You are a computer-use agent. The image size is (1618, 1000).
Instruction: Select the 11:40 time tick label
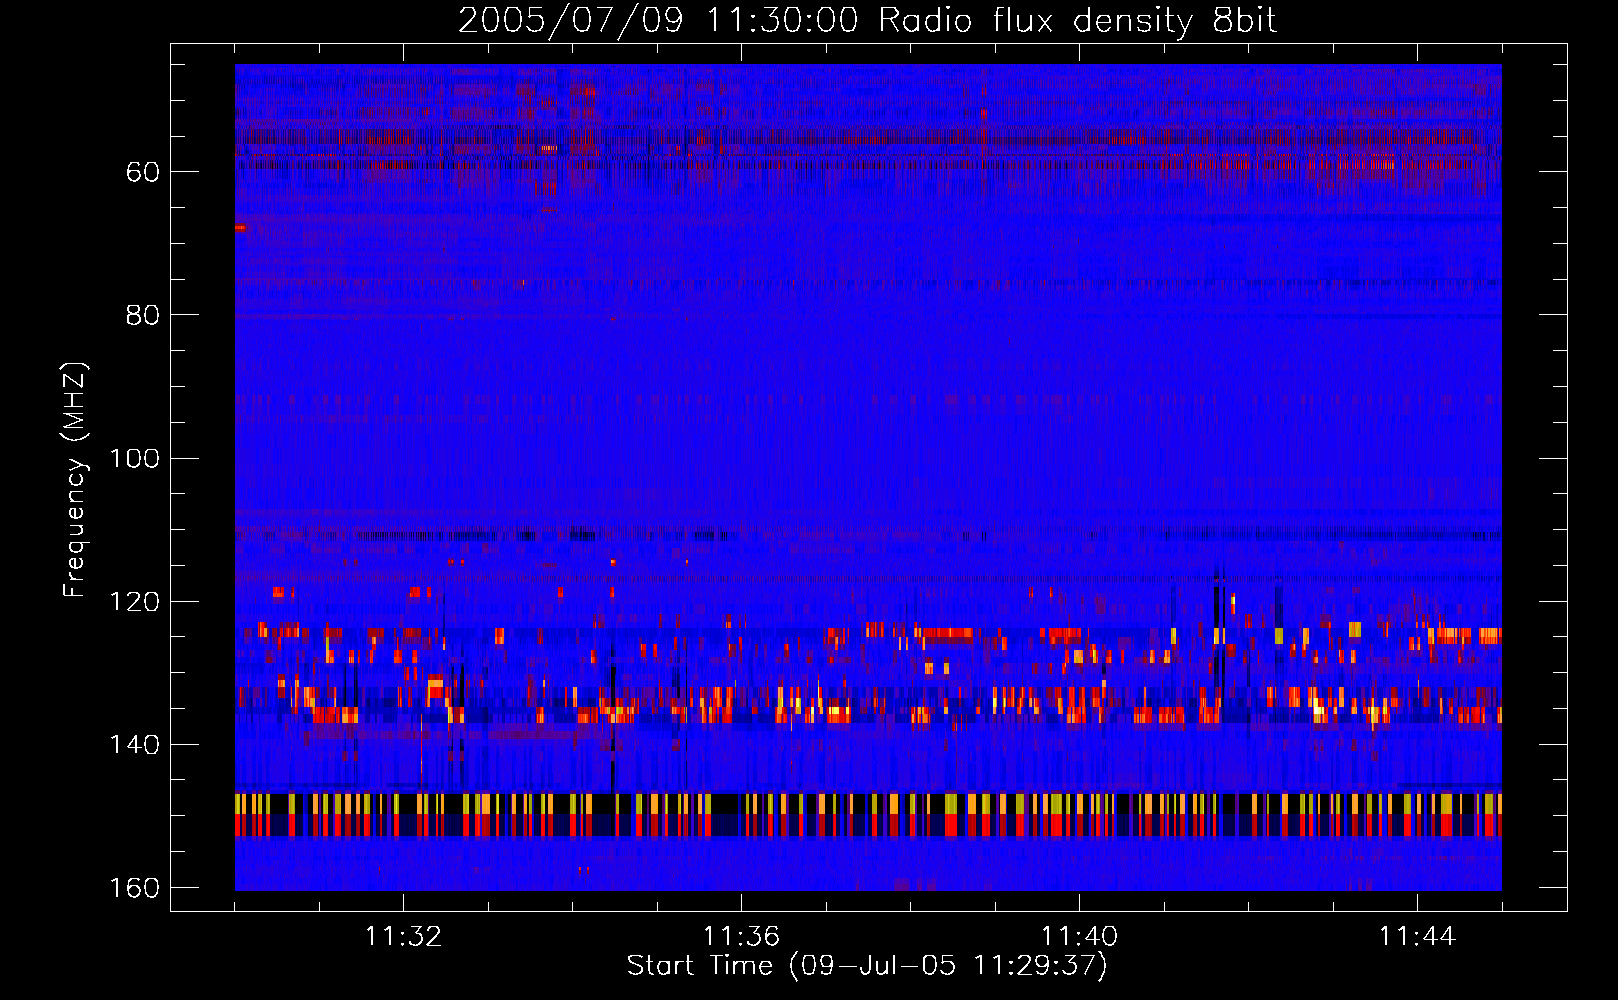tap(1079, 937)
